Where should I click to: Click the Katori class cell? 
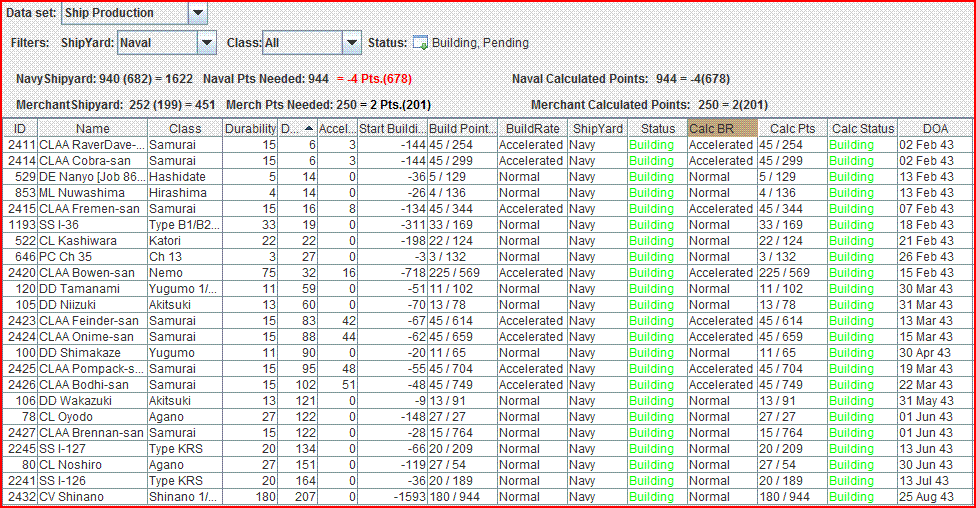[185, 241]
